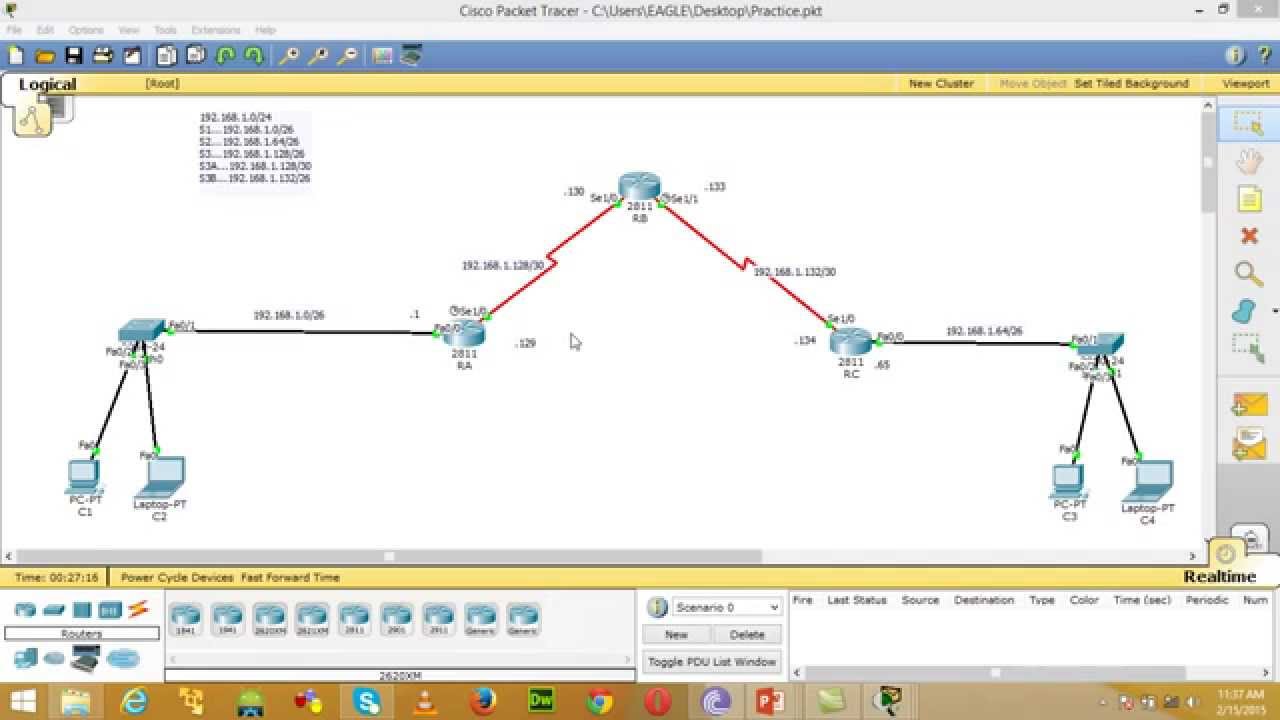
Task: Redo with the right green arrow icon
Action: coord(254,56)
